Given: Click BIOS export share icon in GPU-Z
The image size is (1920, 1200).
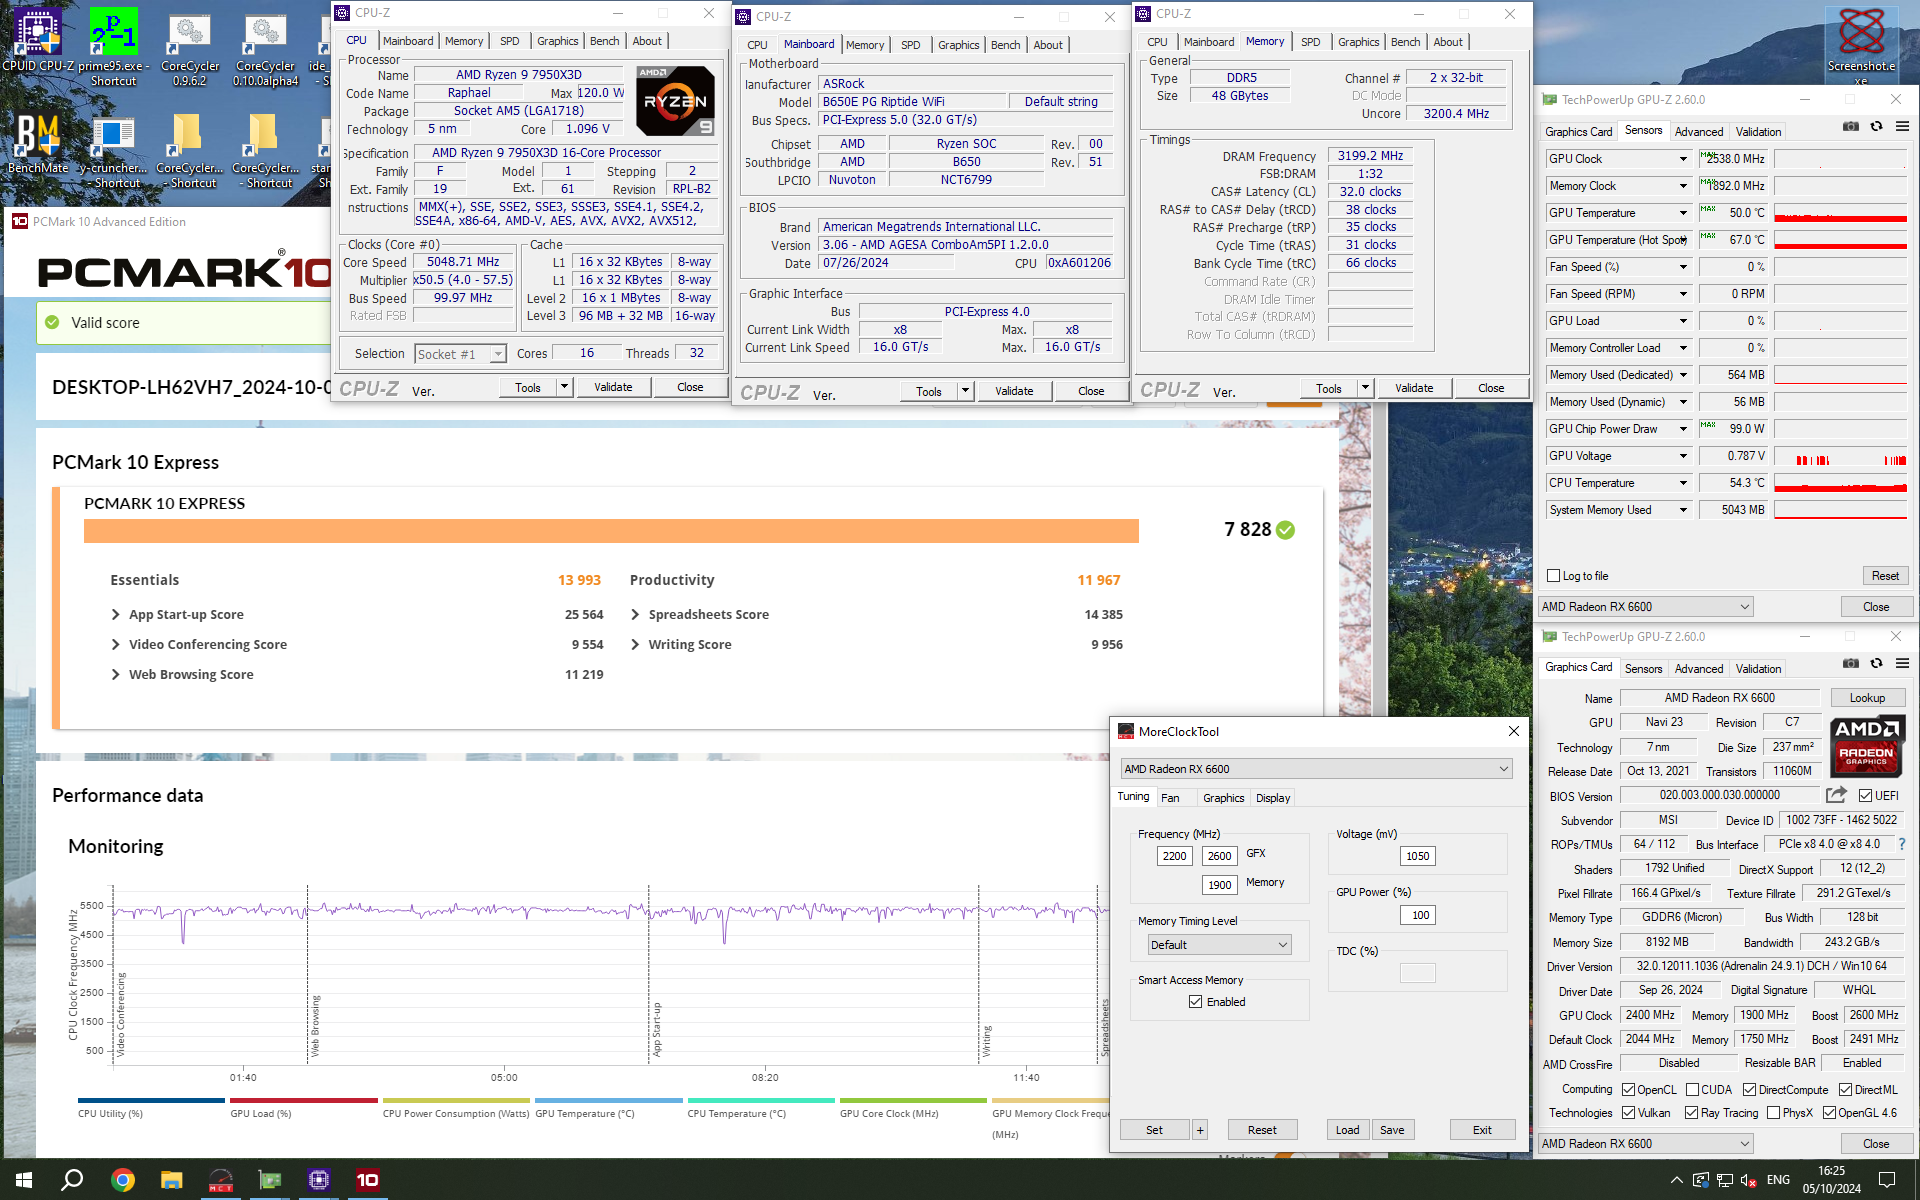Looking at the screenshot, I should (x=1836, y=795).
